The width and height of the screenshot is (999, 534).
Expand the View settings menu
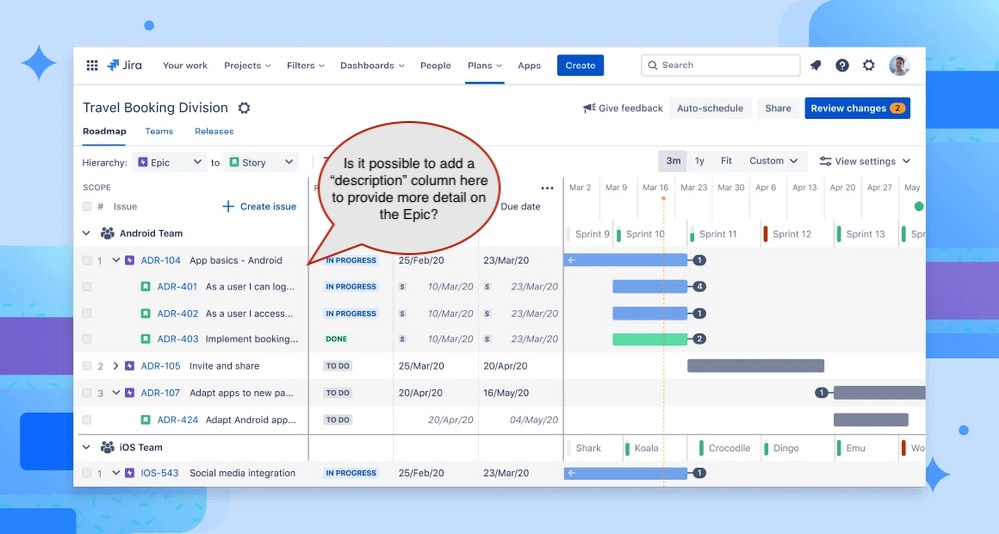pyautogui.click(x=865, y=161)
